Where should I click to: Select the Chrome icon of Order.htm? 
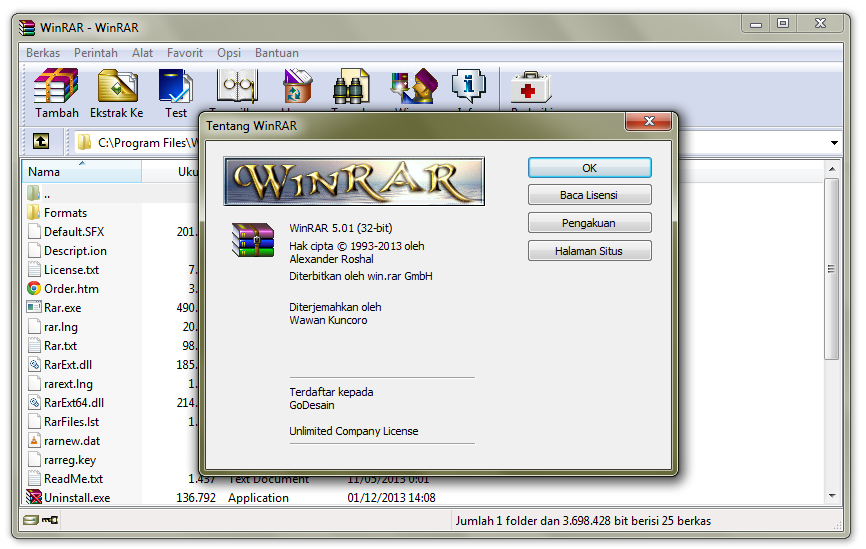34,288
